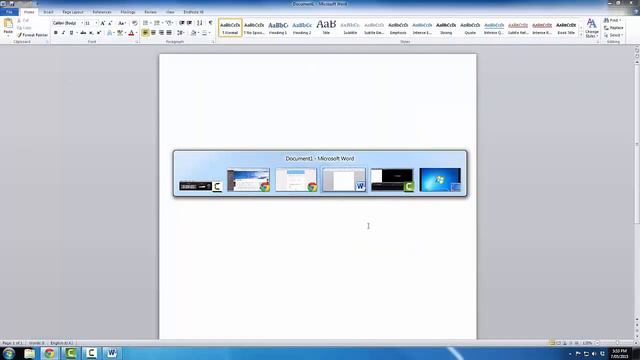
Task: Switch to the Review tab
Action: (150, 12)
